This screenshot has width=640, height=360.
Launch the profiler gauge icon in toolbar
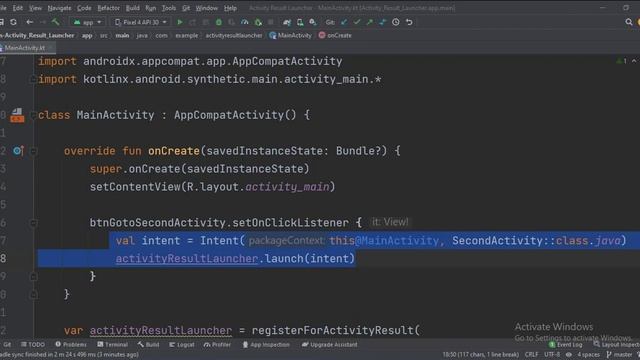point(244,22)
